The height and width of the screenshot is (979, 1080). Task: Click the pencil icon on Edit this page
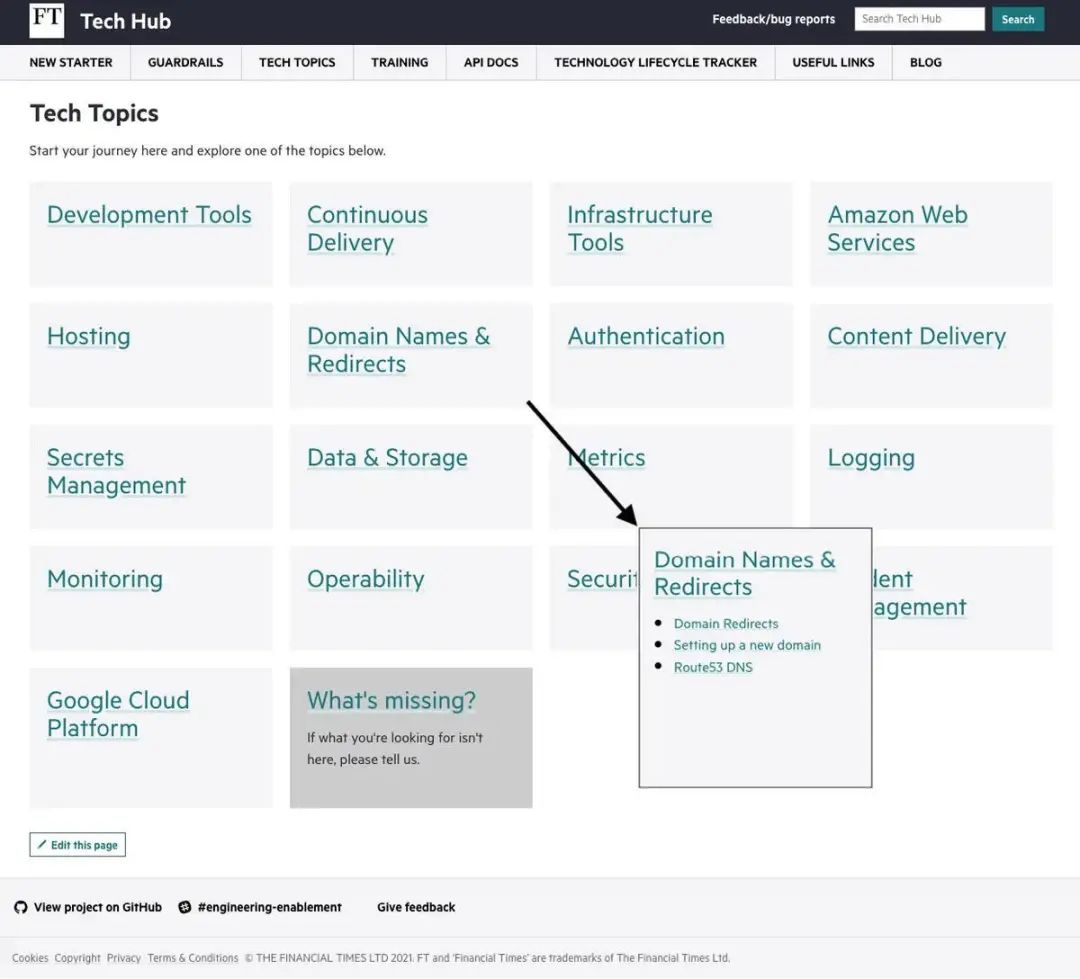42,844
